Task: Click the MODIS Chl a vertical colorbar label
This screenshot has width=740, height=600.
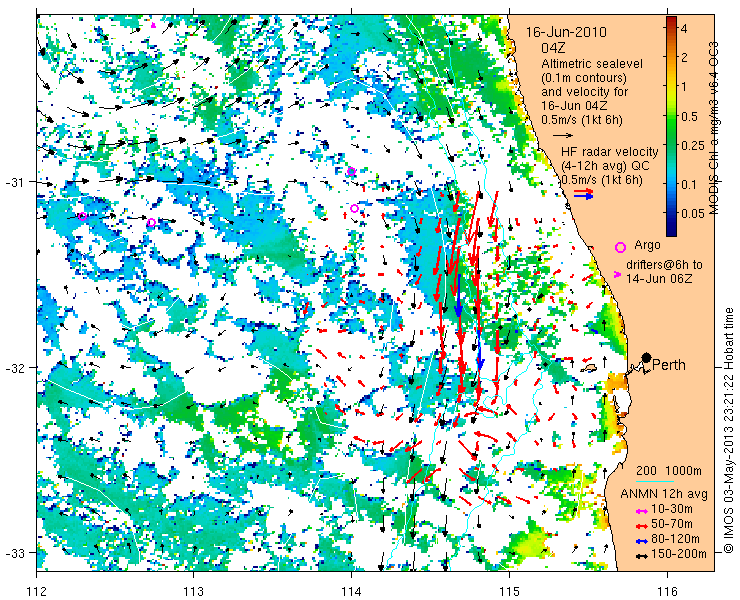Action: click(714, 128)
